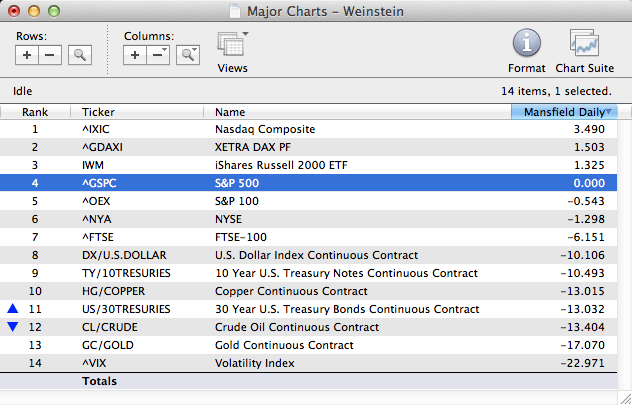Image resolution: width=632 pixels, height=405 pixels.
Task: Remove selected row with minus button
Action: pos(51,55)
